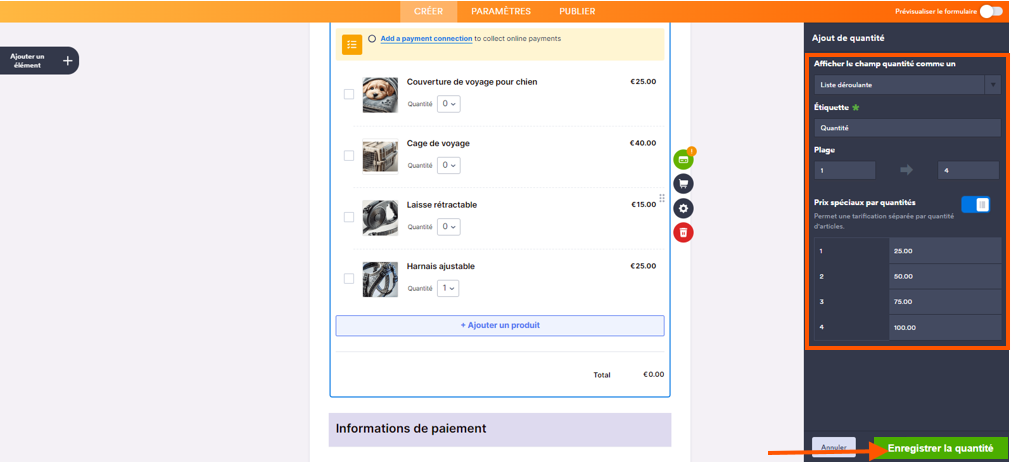Open the gear settings icon
This screenshot has height=462, width=1011.
(x=683, y=208)
